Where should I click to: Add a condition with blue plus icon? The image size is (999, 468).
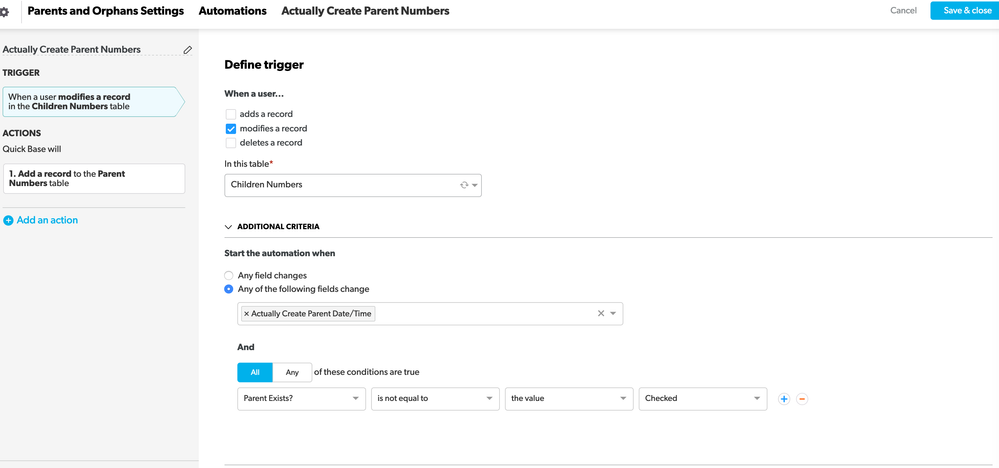(784, 399)
